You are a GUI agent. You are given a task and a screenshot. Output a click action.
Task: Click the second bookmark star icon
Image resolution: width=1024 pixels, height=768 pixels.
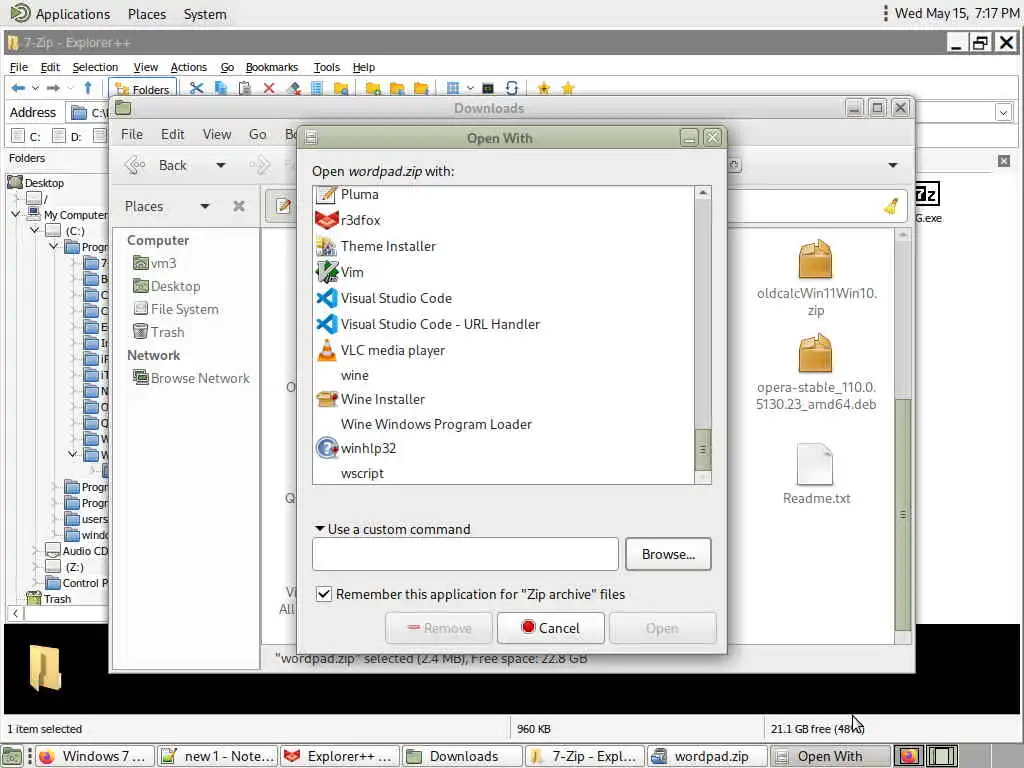(568, 88)
